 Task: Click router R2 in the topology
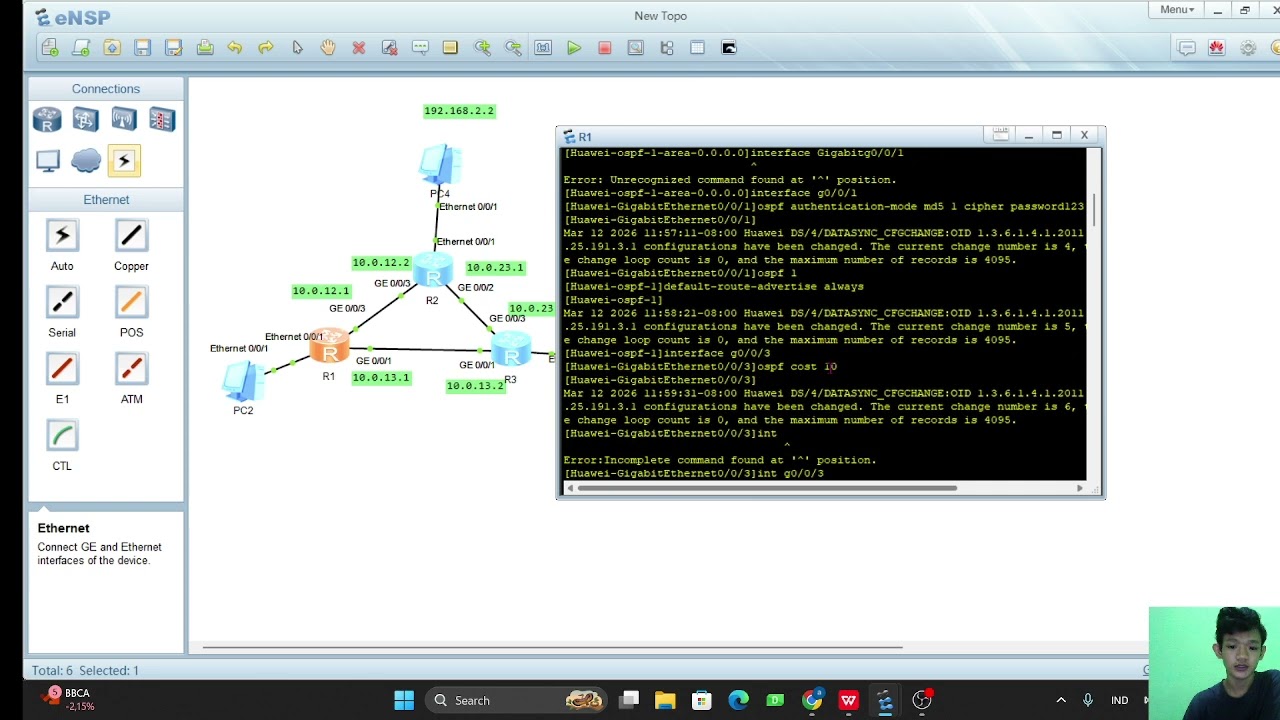tap(432, 271)
